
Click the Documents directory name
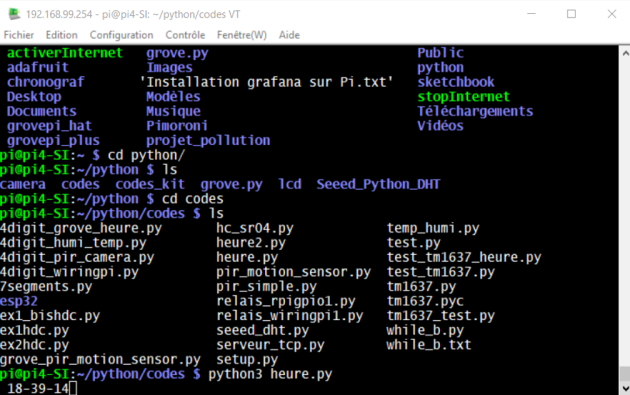[x=41, y=111]
